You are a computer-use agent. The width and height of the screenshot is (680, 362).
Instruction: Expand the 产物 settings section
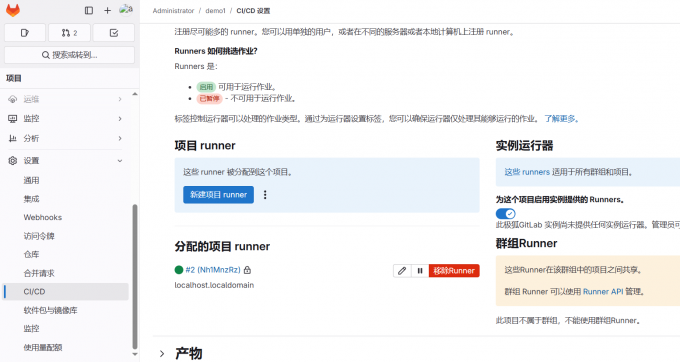[162, 354]
